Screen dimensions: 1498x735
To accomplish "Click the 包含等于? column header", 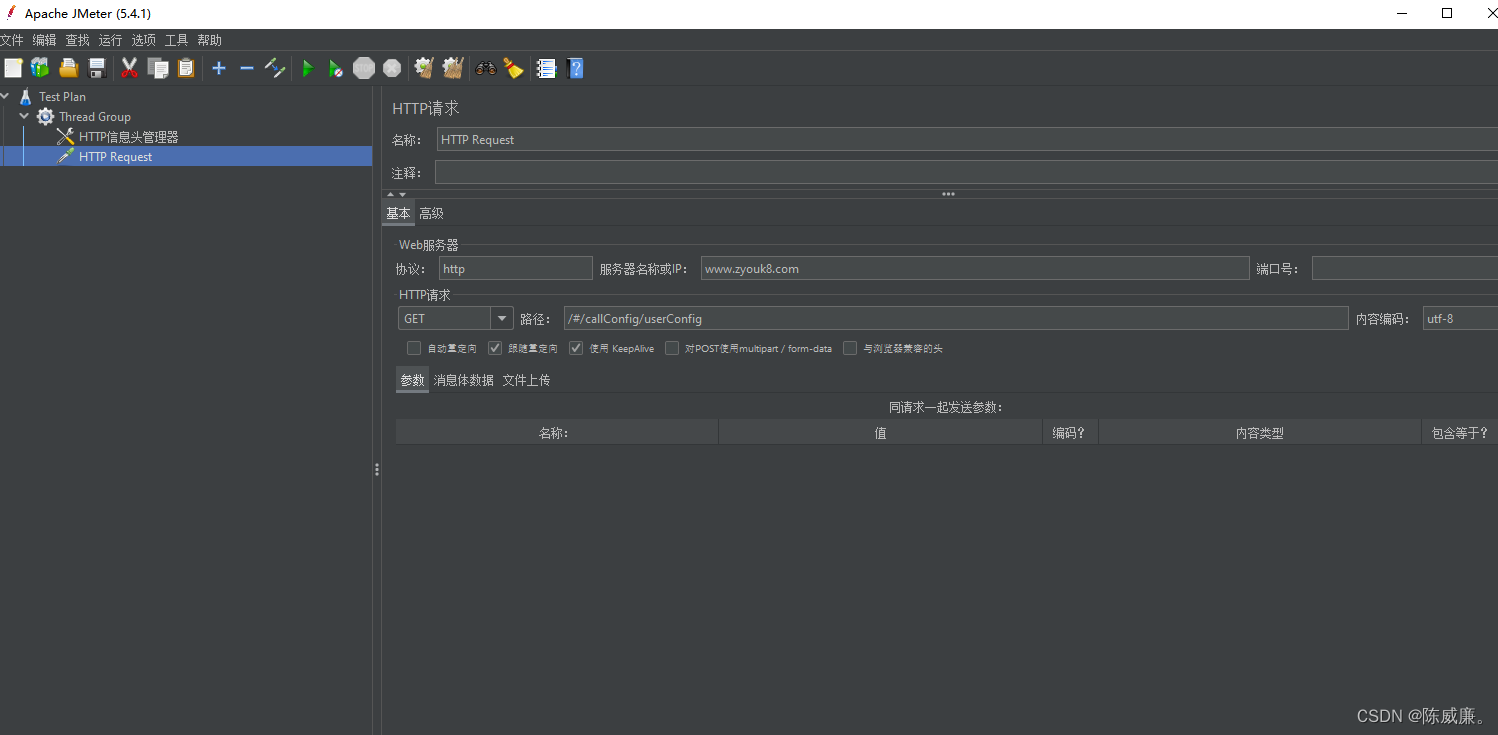I will [1459, 433].
